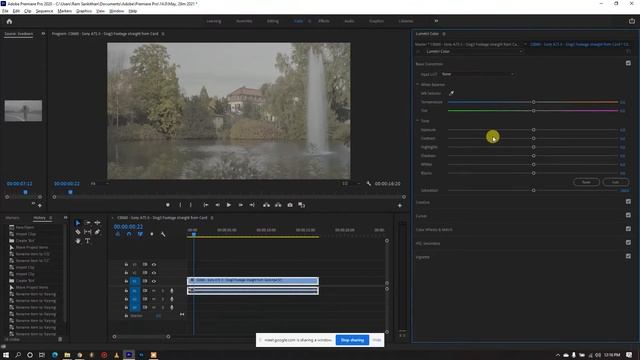Click Stop sharing button

click(352, 340)
